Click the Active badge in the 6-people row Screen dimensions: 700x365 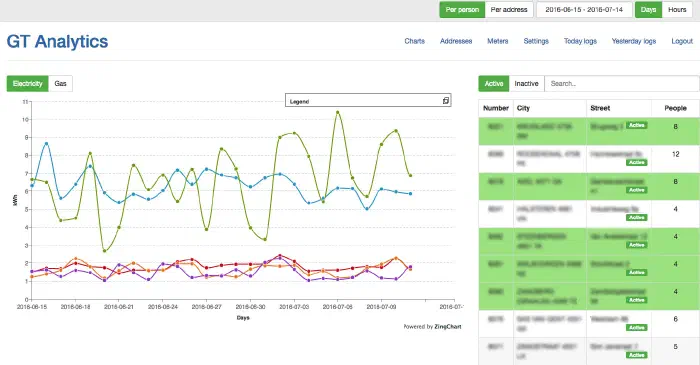point(637,328)
